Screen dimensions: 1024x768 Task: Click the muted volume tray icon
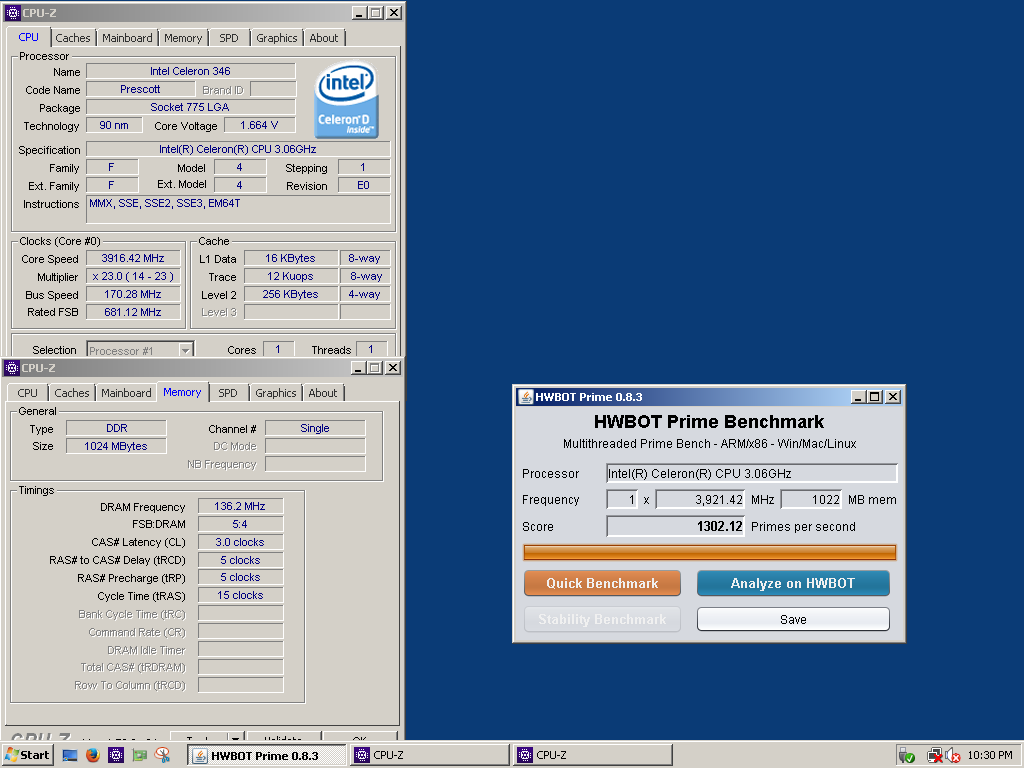pos(953,756)
